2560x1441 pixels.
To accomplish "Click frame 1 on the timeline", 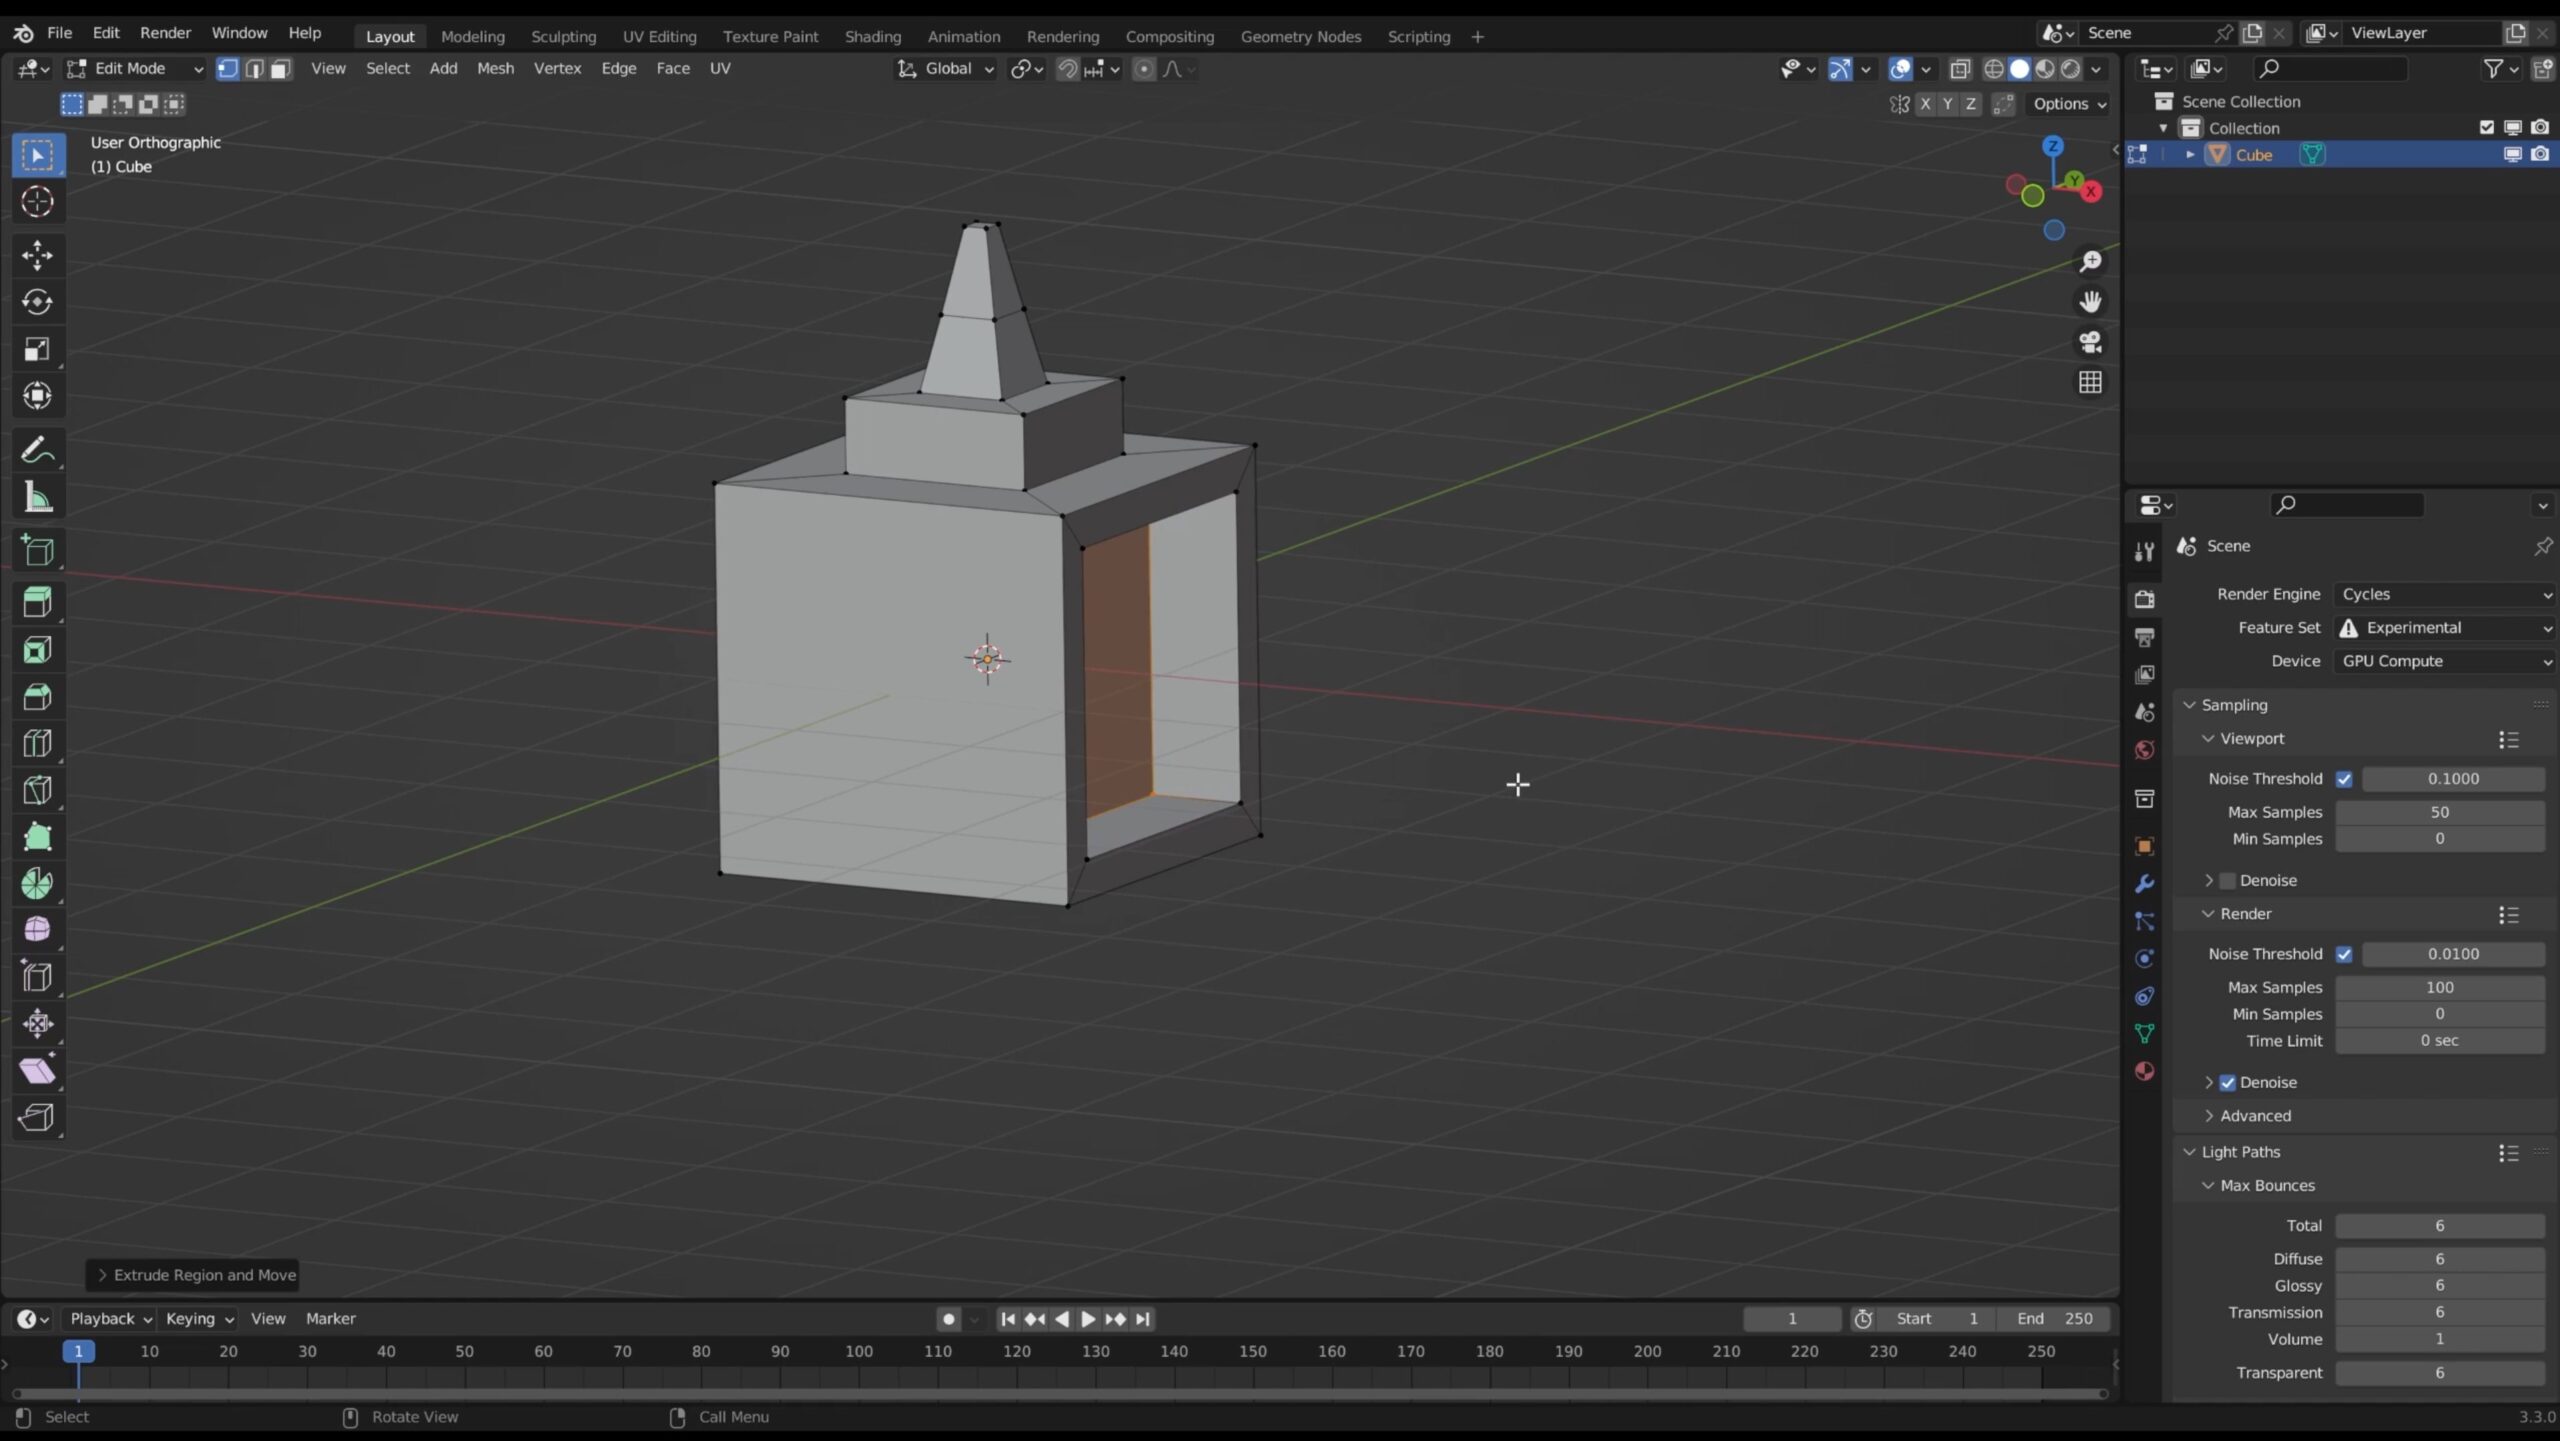I will (x=77, y=1350).
